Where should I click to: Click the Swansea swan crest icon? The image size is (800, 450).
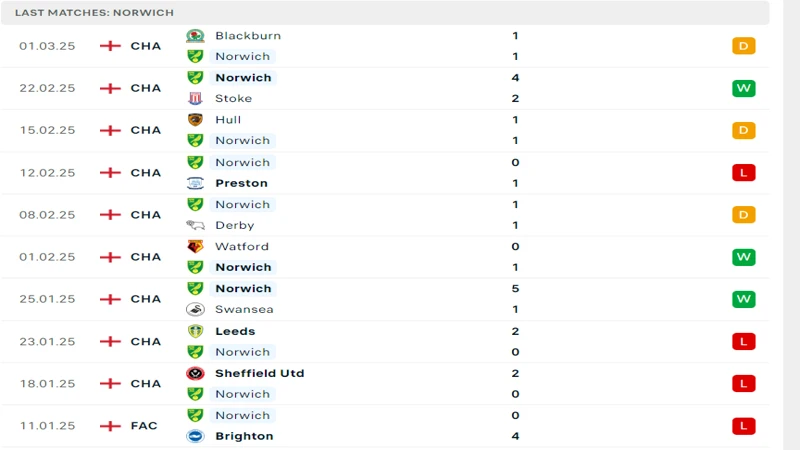(195, 309)
